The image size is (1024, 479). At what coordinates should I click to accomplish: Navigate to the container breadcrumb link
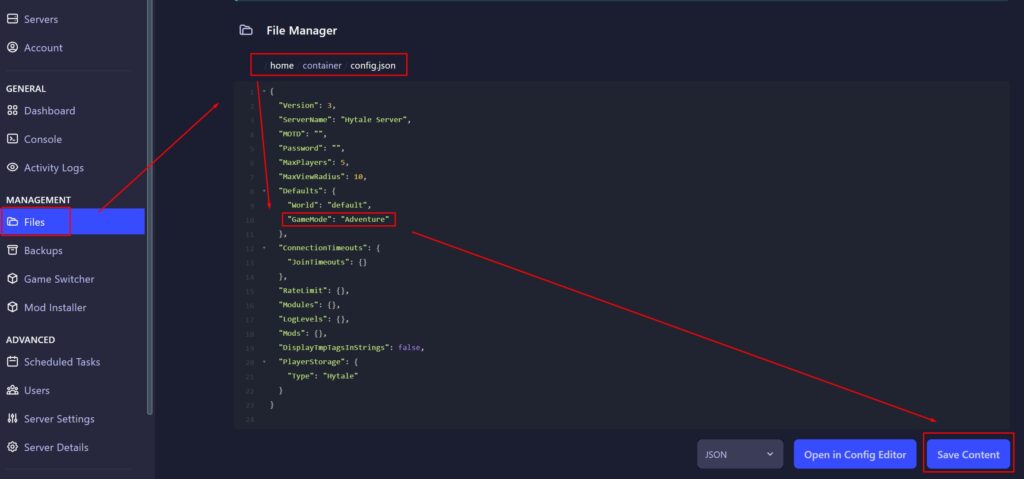pyautogui.click(x=322, y=65)
